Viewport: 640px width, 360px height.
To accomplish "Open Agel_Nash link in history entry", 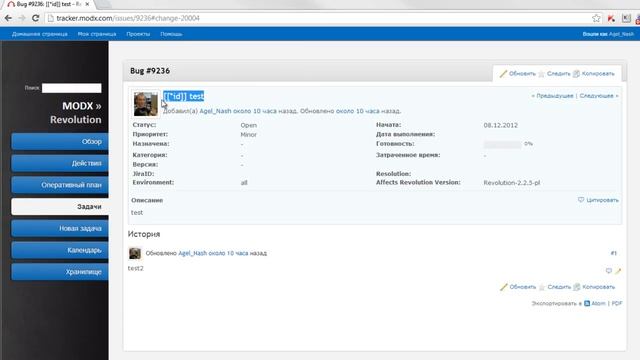I will coord(193,253).
